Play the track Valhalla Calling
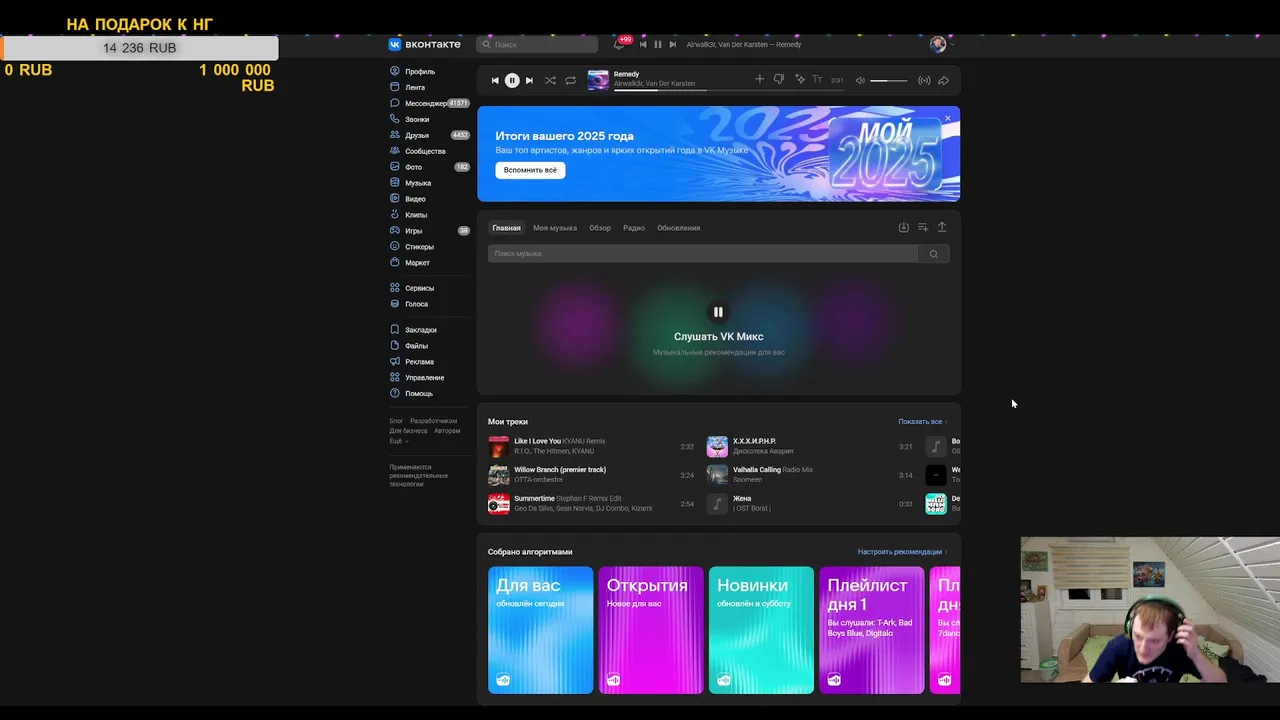This screenshot has height=720, width=1280. point(809,474)
